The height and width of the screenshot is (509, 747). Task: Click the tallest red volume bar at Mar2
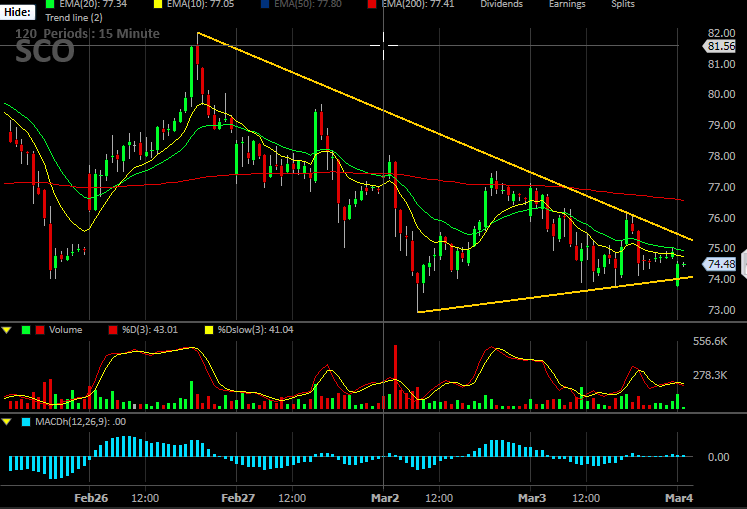tap(395, 377)
